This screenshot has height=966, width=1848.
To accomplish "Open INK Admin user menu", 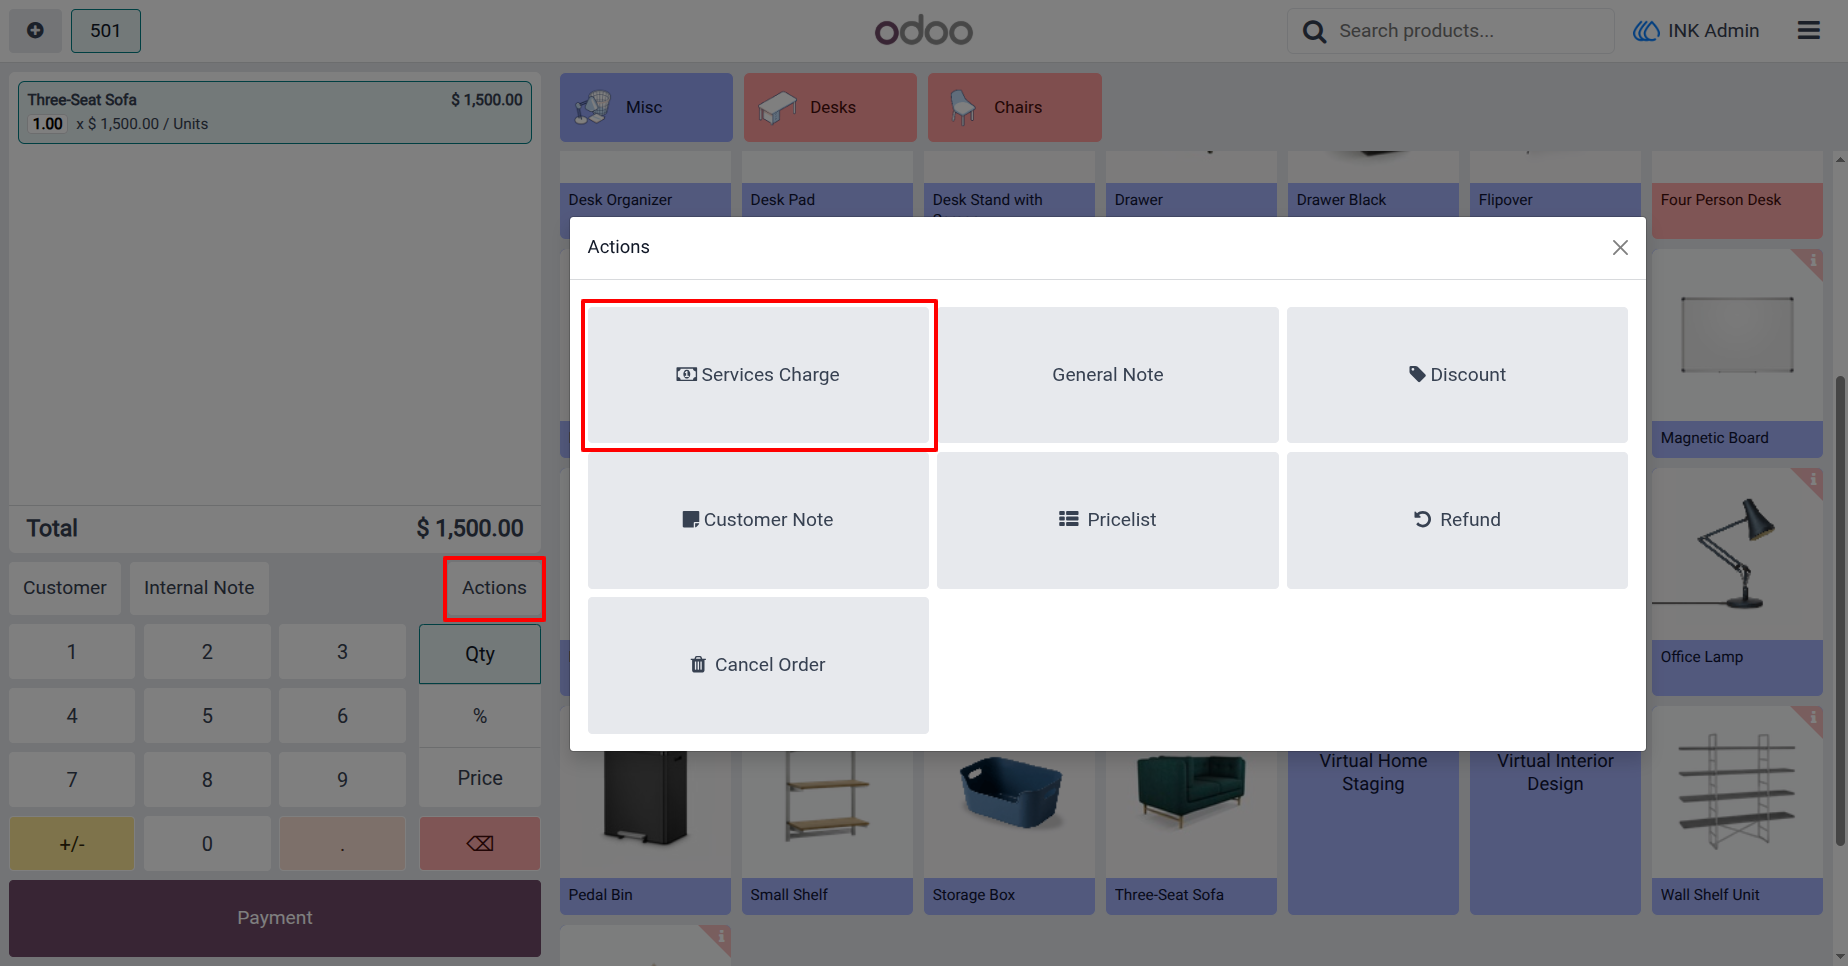I will [x=1696, y=31].
